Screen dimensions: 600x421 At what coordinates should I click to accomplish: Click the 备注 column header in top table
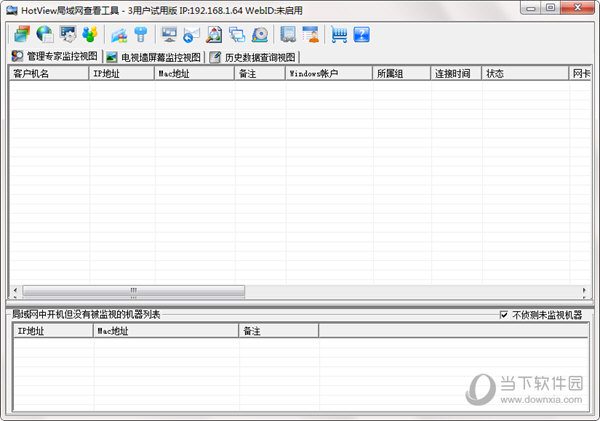coord(260,73)
